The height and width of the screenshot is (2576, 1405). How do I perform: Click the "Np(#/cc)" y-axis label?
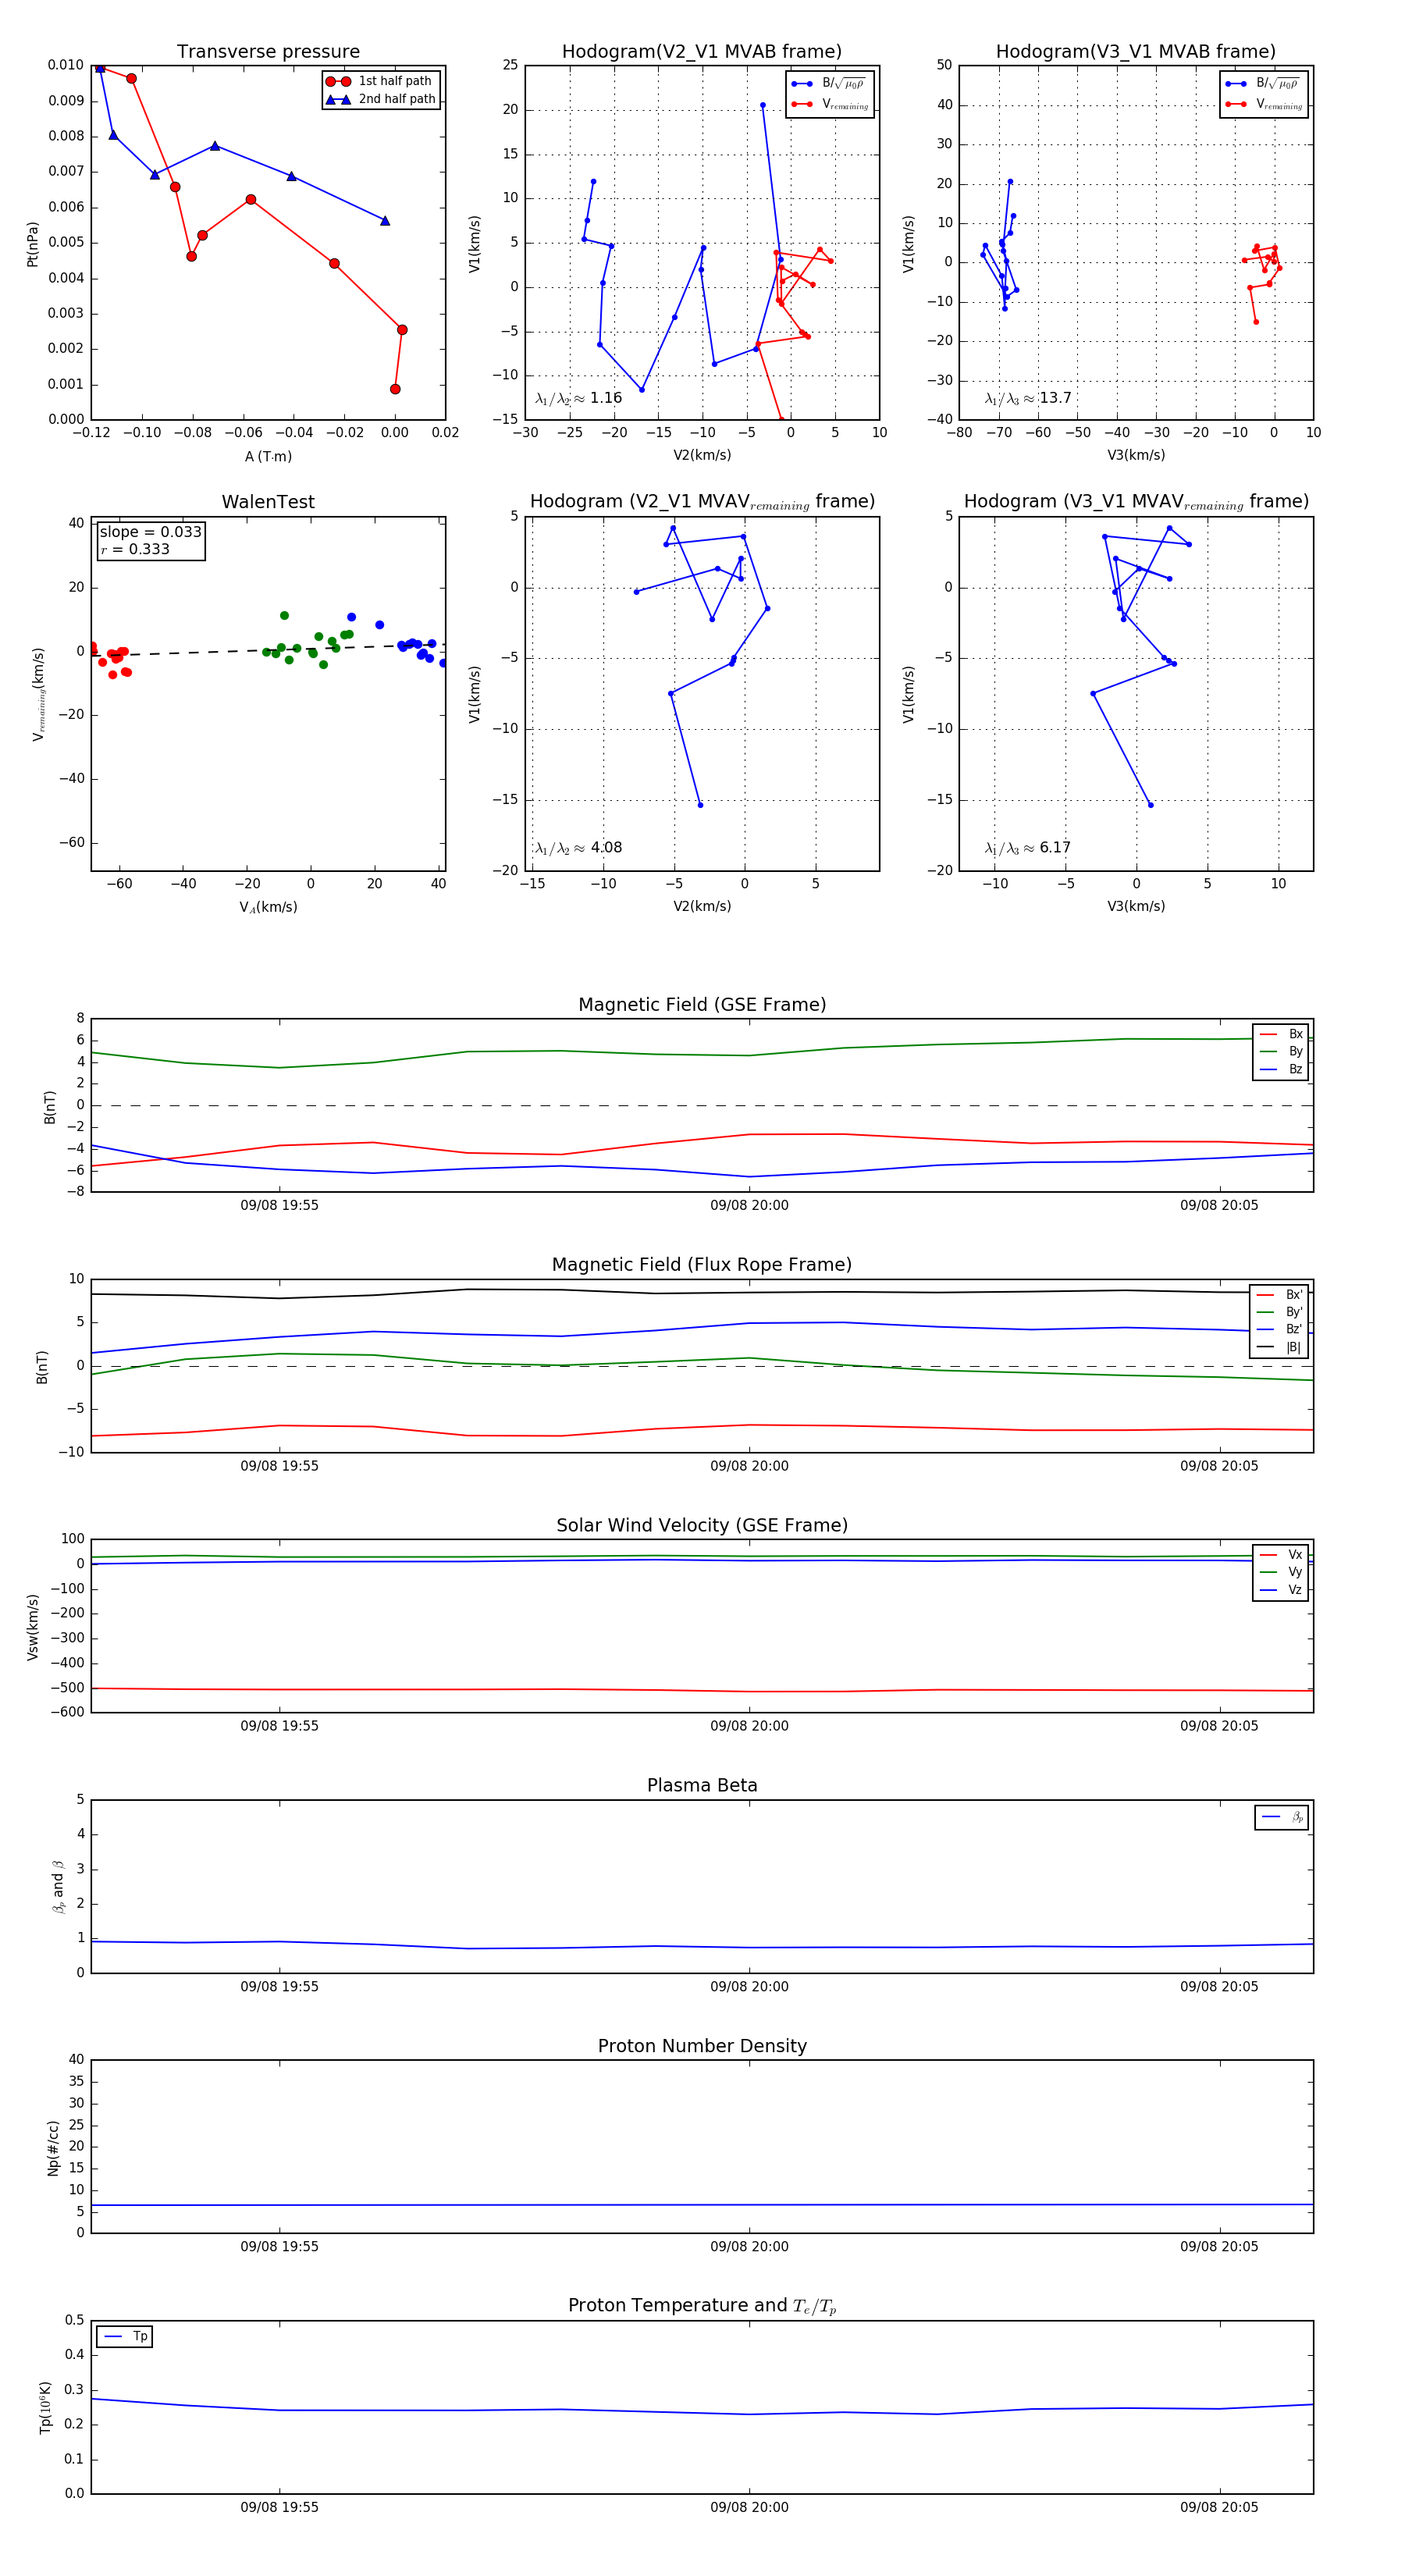(x=53, y=2147)
